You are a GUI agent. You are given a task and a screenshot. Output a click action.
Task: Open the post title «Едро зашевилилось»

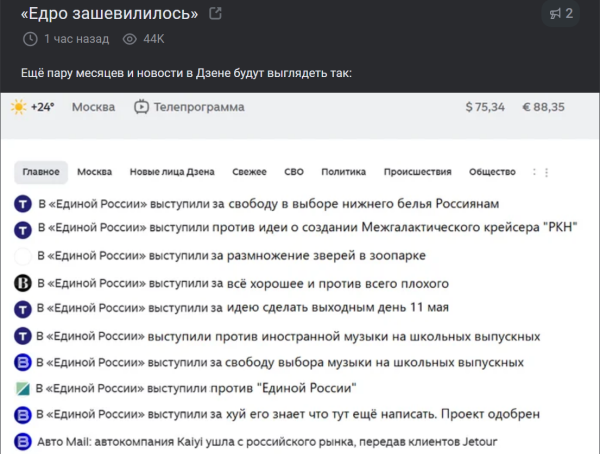[x=109, y=13]
